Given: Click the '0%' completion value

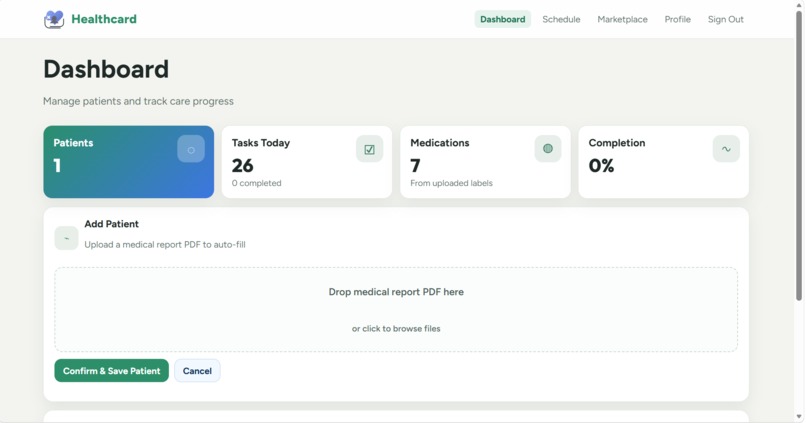Looking at the screenshot, I should (x=601, y=165).
